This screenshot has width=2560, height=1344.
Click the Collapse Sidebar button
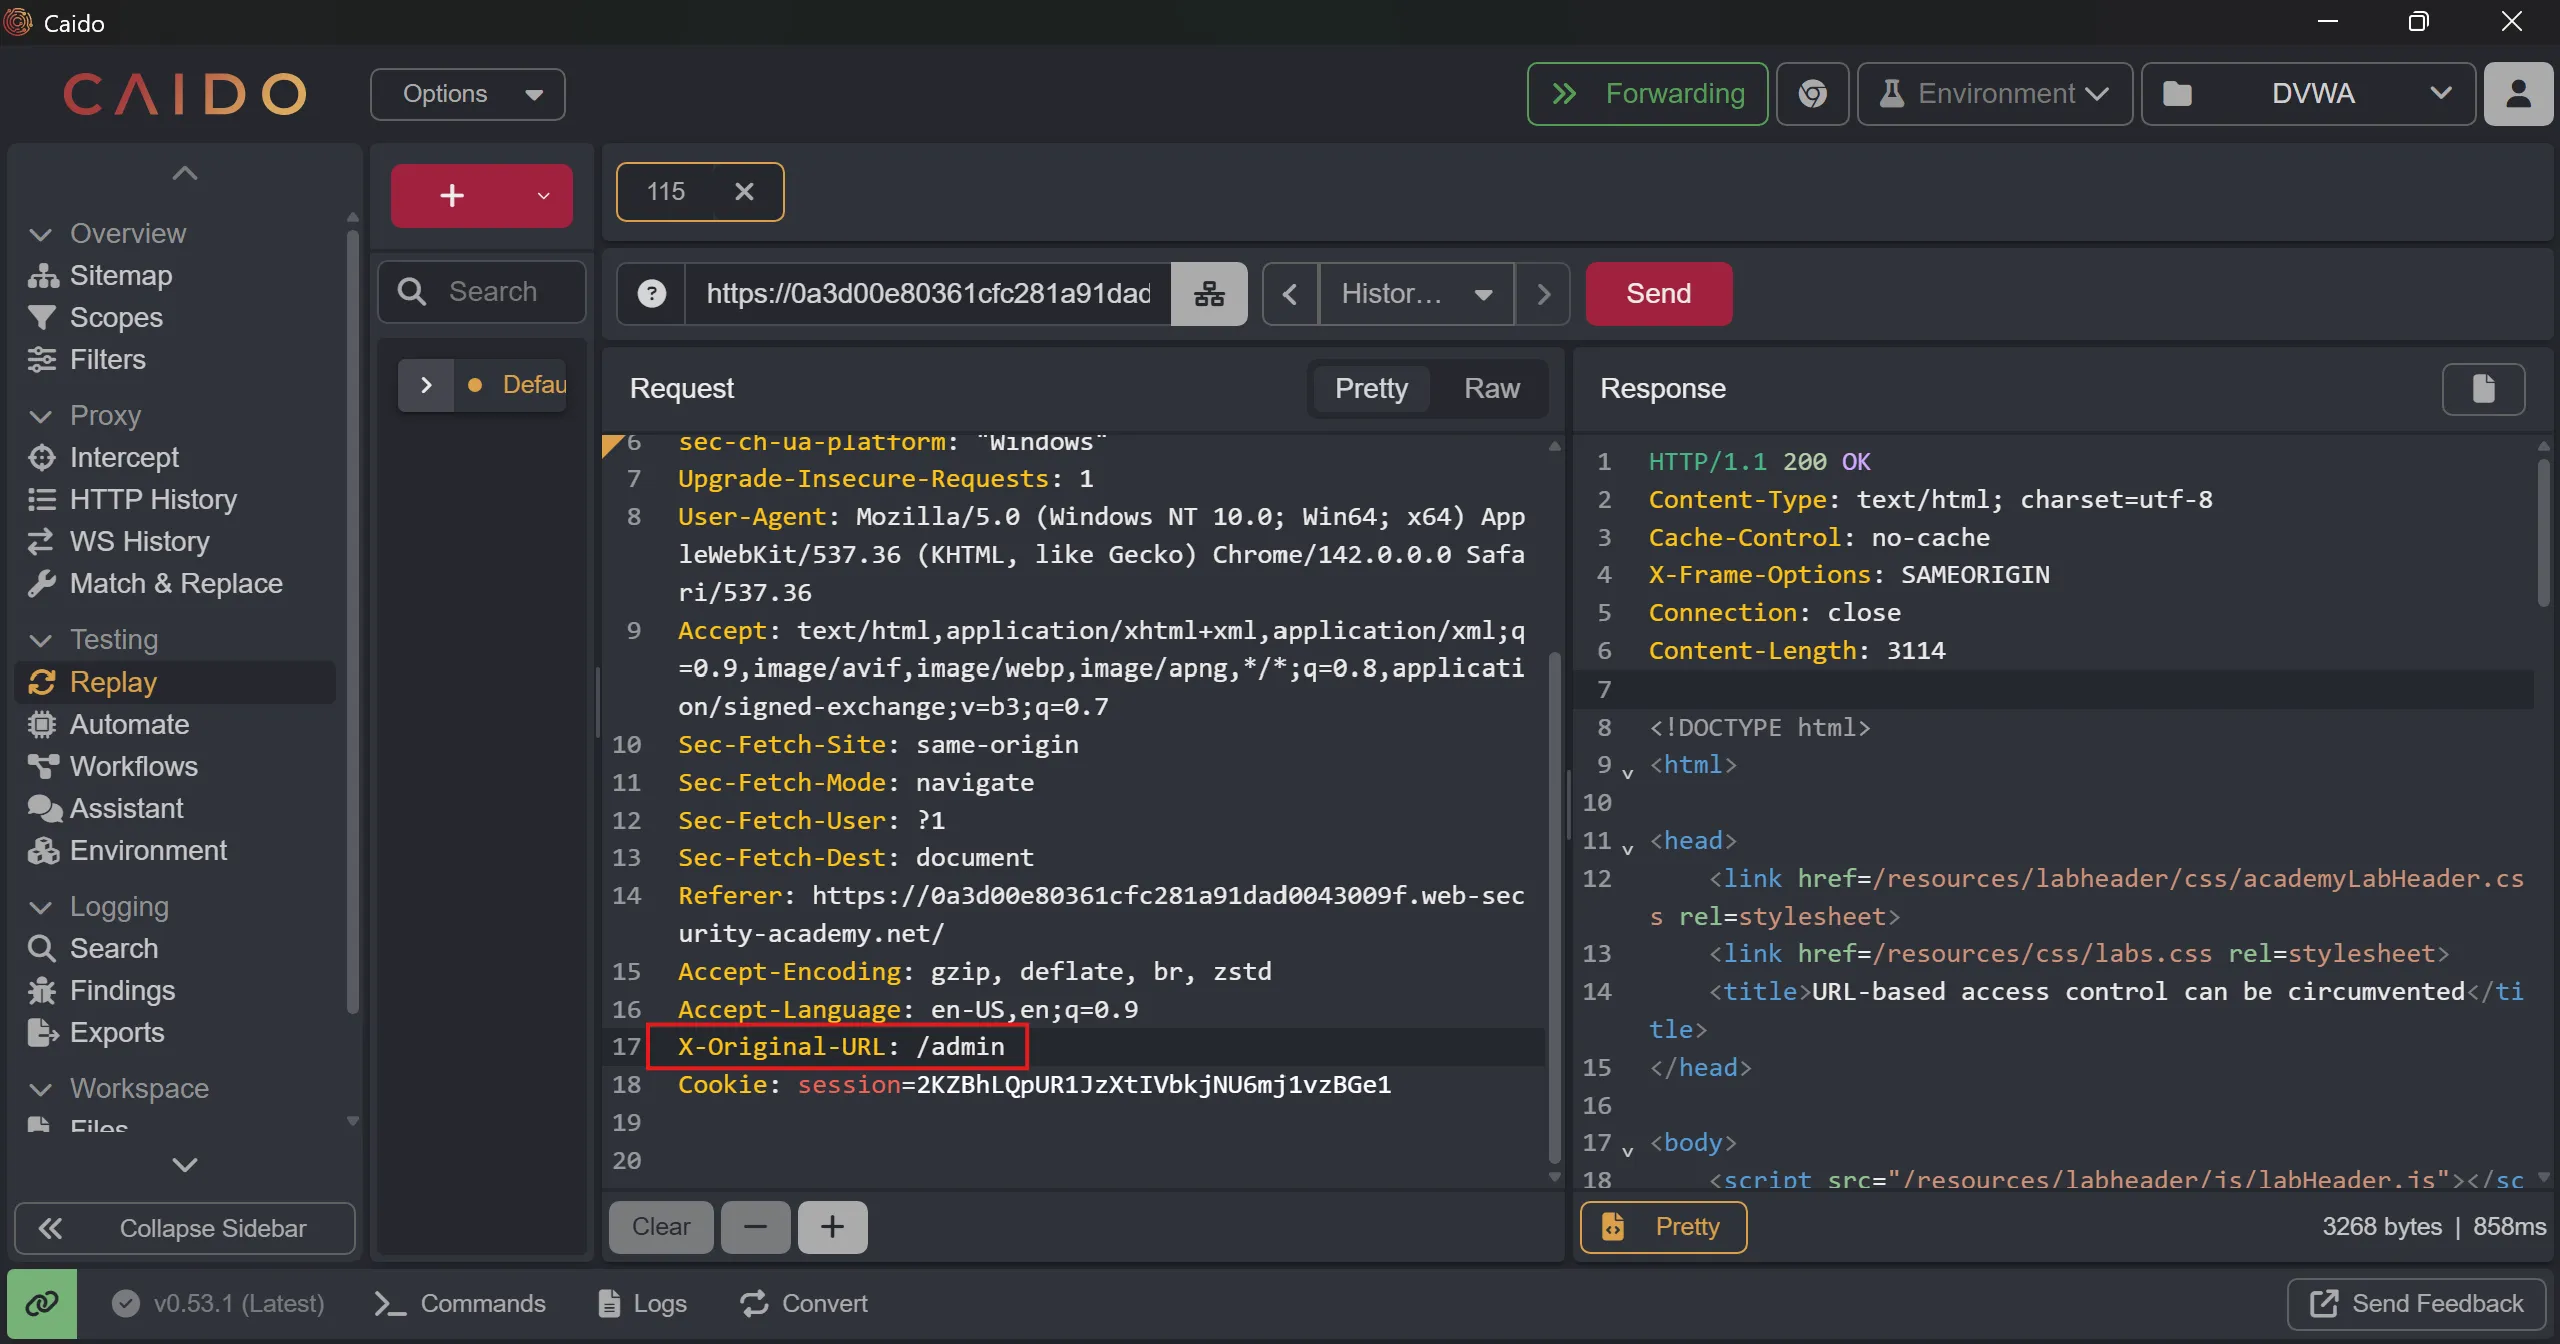185,1228
